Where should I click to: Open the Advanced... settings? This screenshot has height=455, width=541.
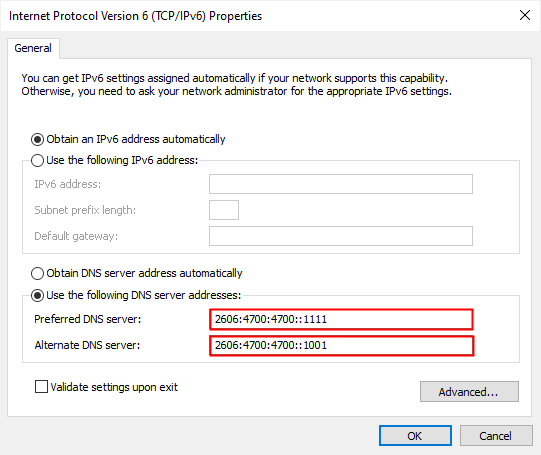[x=469, y=392]
